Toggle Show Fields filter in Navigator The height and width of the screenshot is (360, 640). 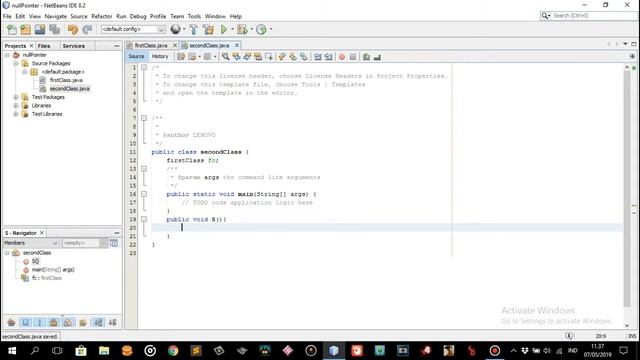click(26, 322)
